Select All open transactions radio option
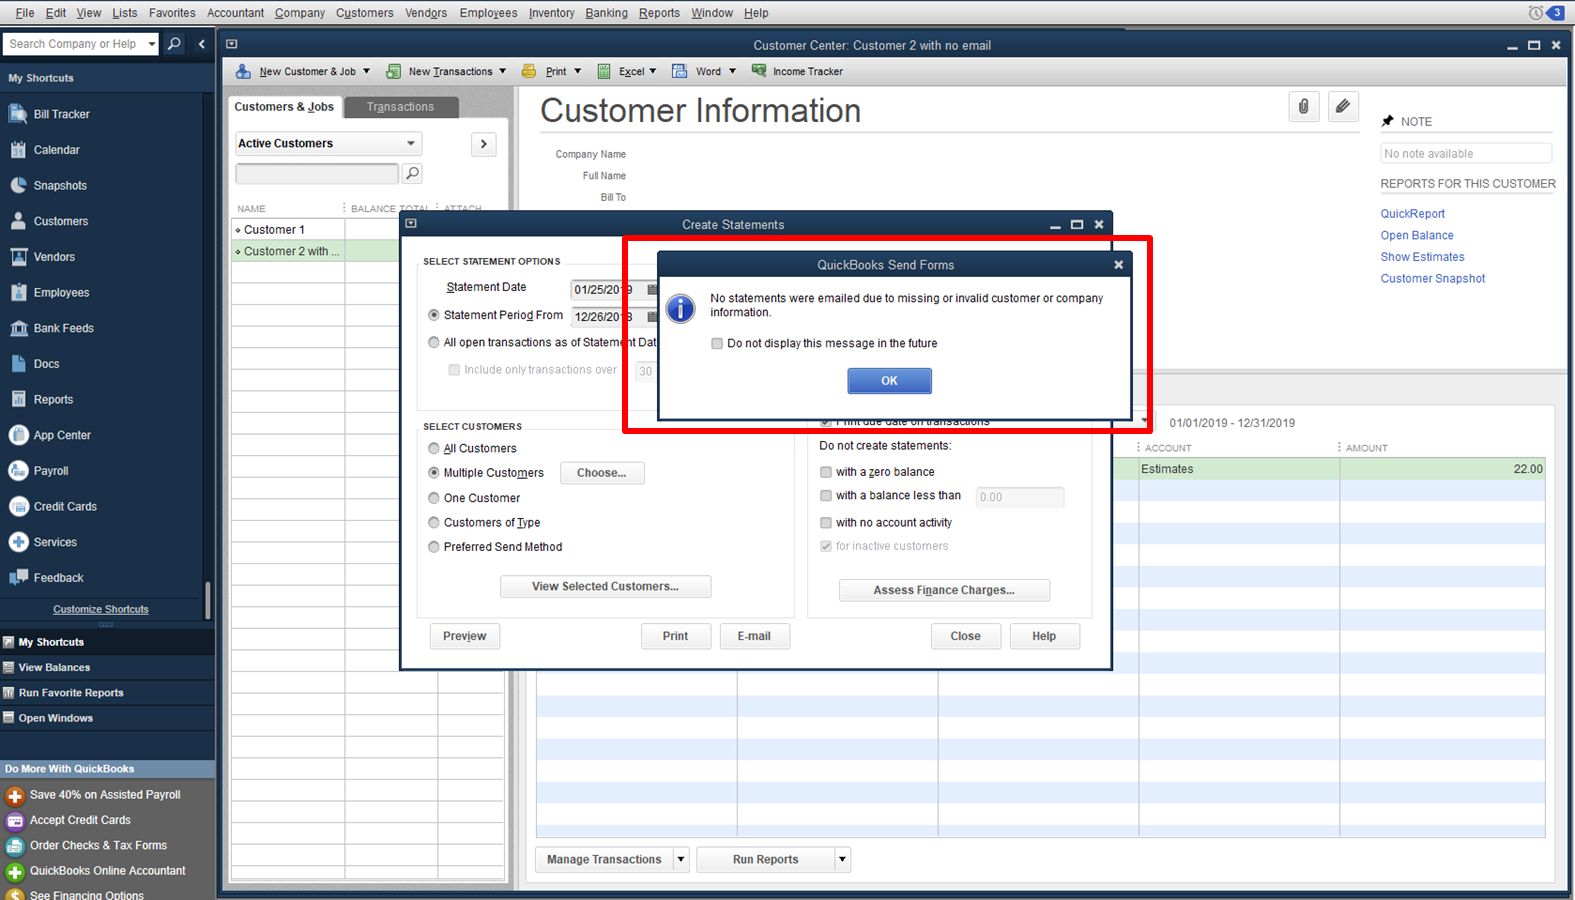Image resolution: width=1575 pixels, height=900 pixels. point(434,342)
